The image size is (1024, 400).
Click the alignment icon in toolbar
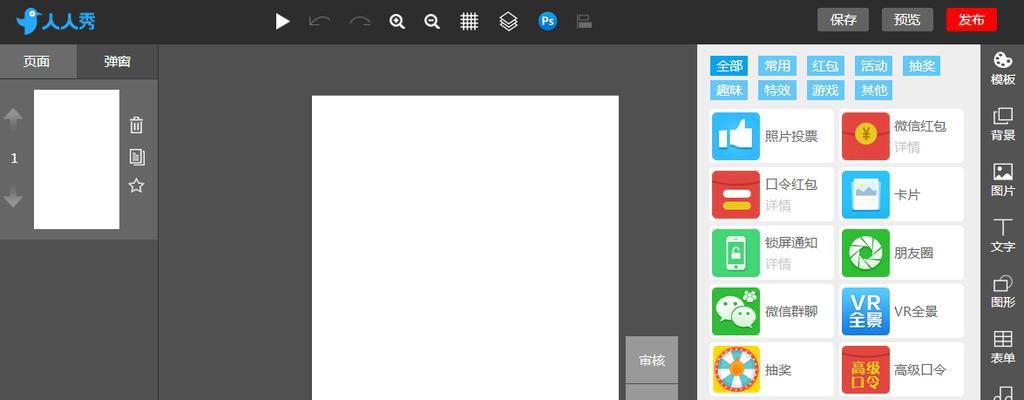584,22
